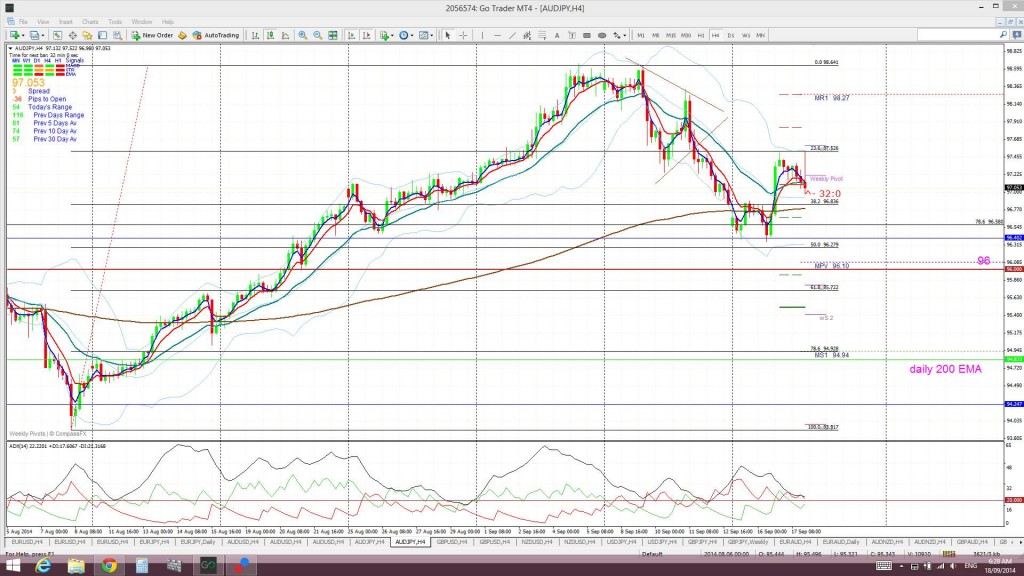Open the Profiles toolbar icon
The height and width of the screenshot is (576, 1024).
point(34,35)
